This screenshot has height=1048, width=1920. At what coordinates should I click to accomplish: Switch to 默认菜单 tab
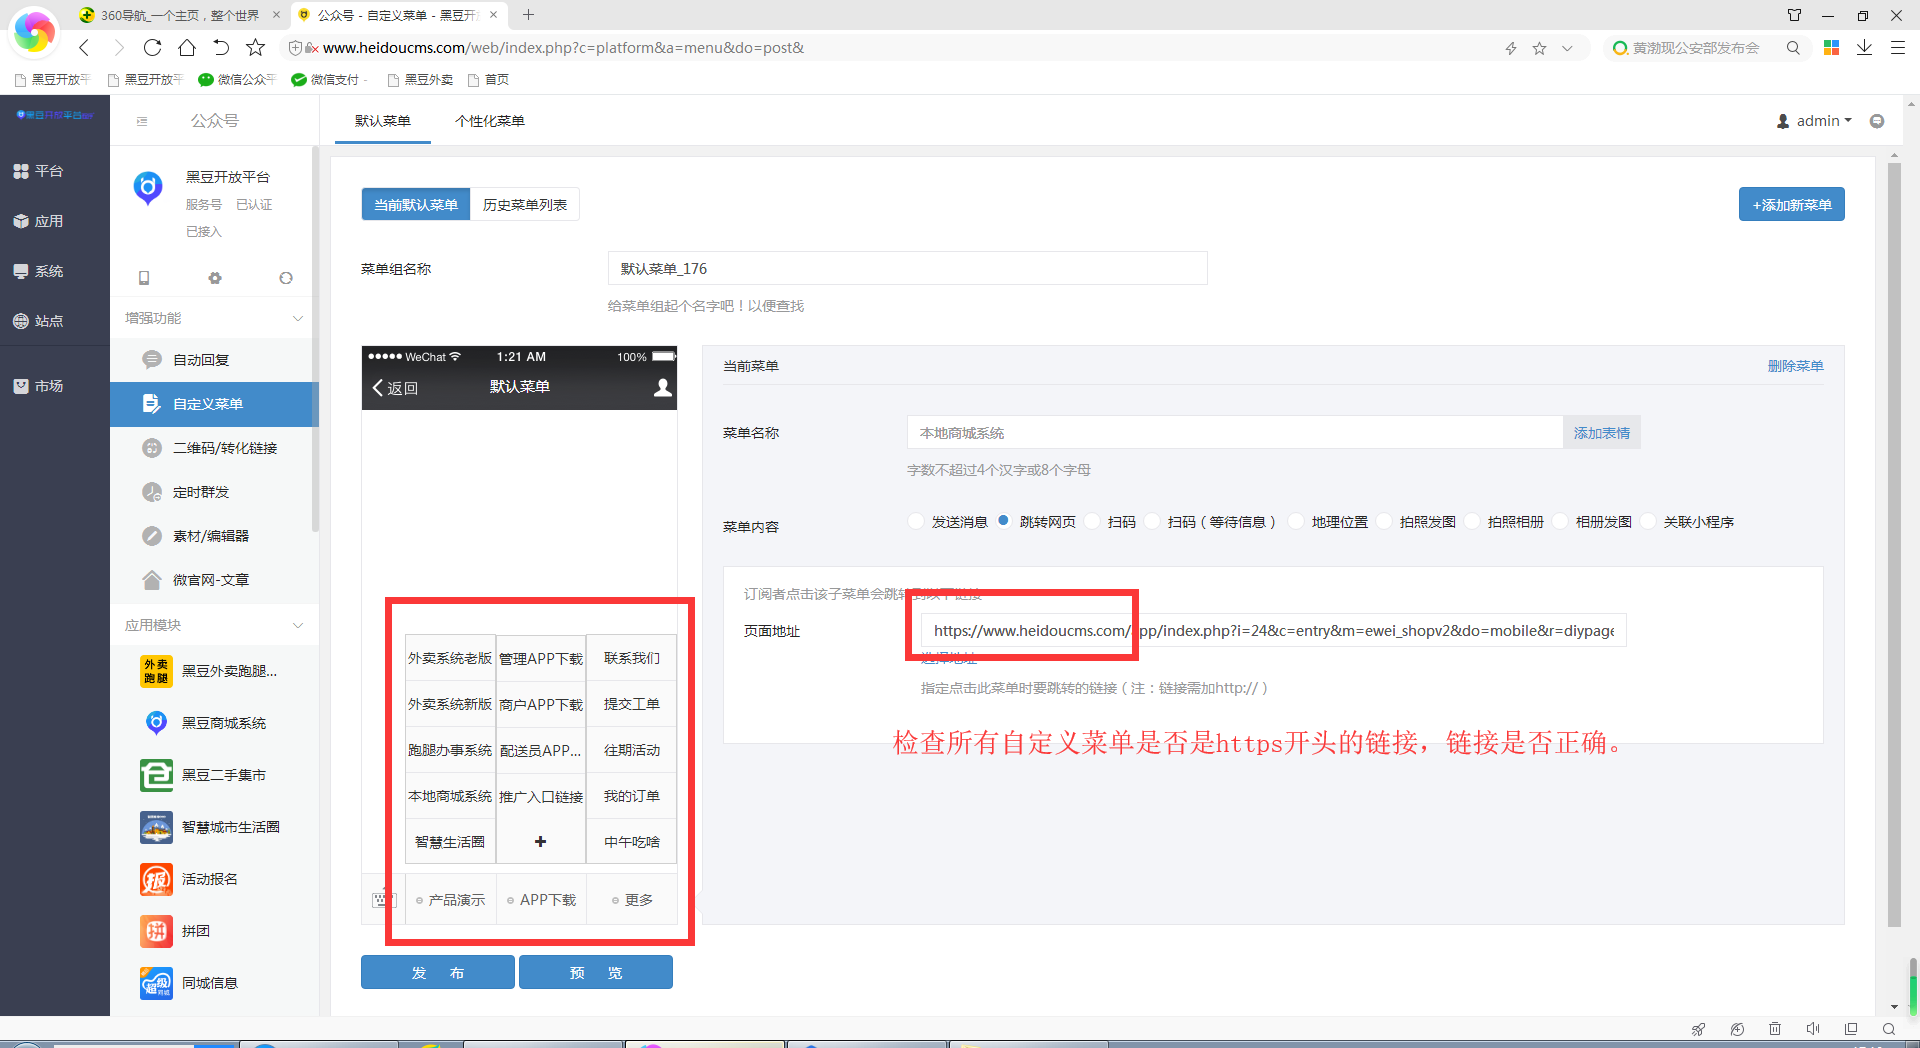pyautogui.click(x=383, y=121)
